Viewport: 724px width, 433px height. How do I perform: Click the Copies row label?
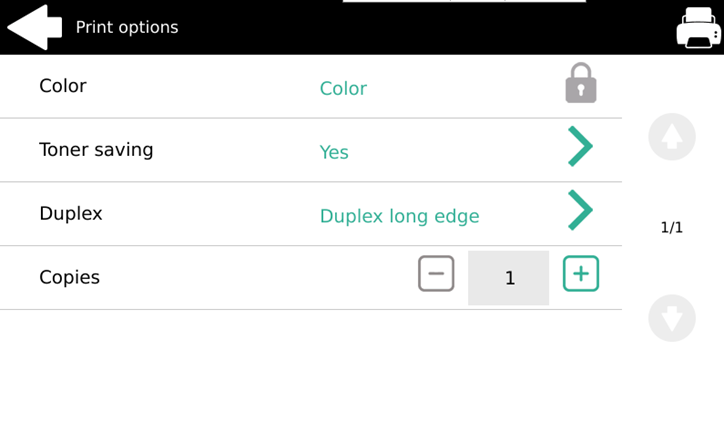point(69,278)
